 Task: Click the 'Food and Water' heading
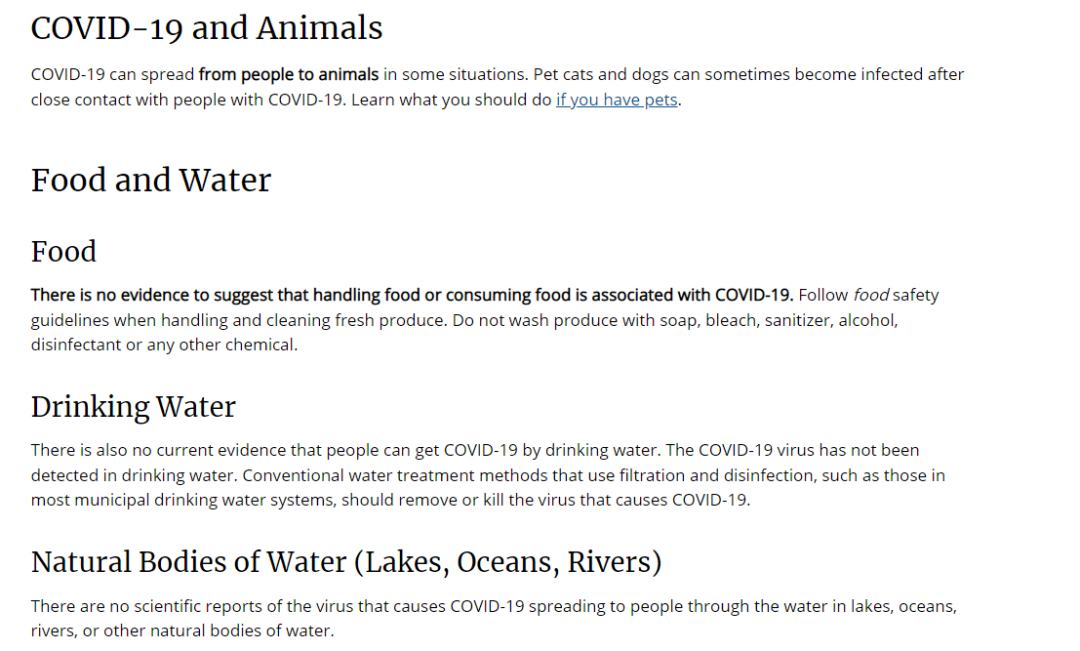click(151, 180)
